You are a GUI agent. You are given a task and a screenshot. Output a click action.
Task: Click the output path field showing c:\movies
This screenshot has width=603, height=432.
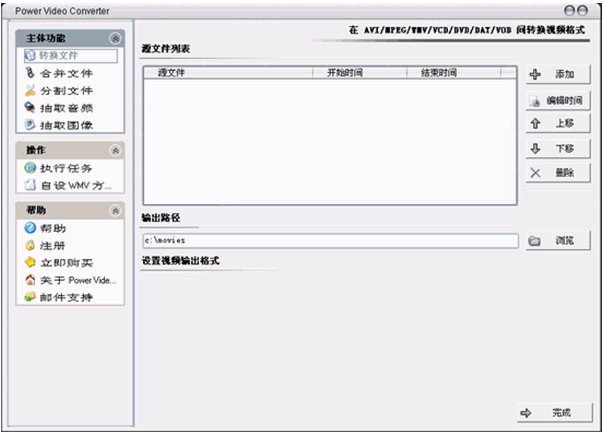pyautogui.click(x=330, y=241)
